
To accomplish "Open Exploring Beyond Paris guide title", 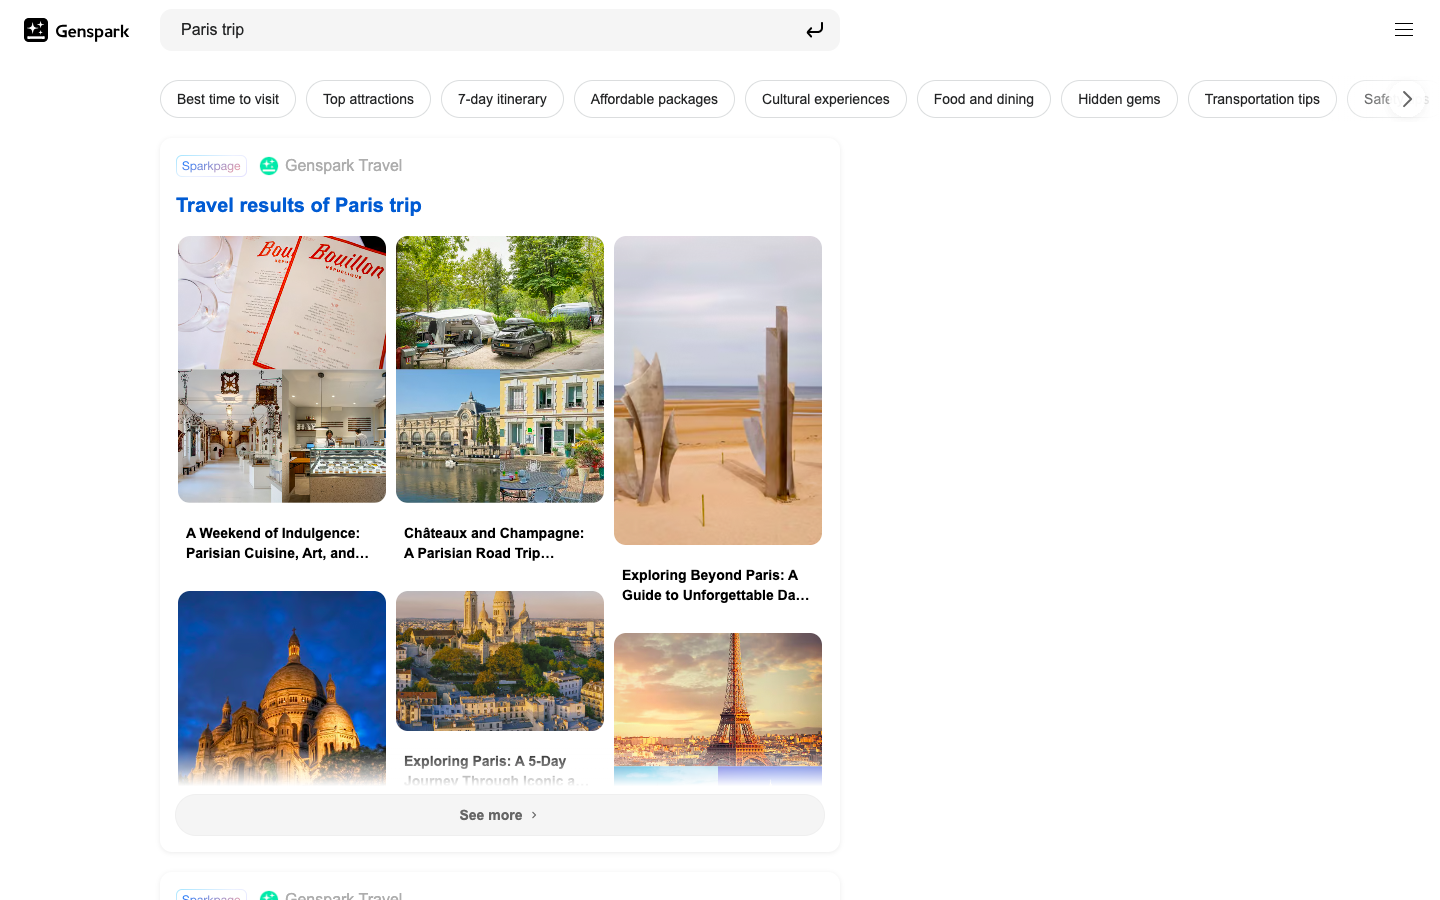I will click(x=716, y=585).
